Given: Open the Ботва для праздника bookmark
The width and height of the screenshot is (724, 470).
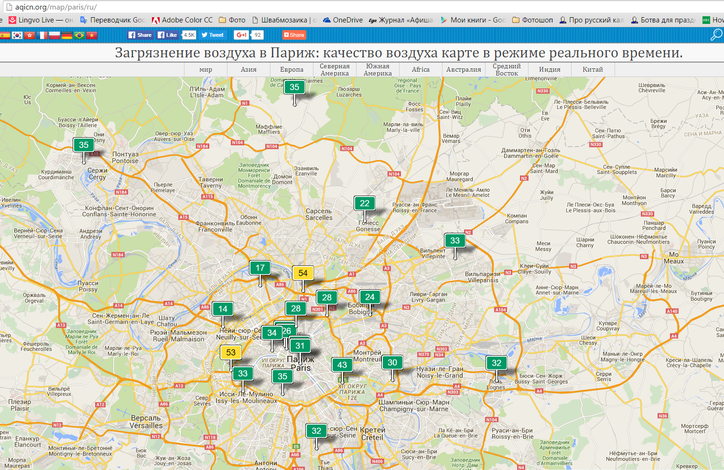Looking at the screenshot, I should tap(663, 20).
